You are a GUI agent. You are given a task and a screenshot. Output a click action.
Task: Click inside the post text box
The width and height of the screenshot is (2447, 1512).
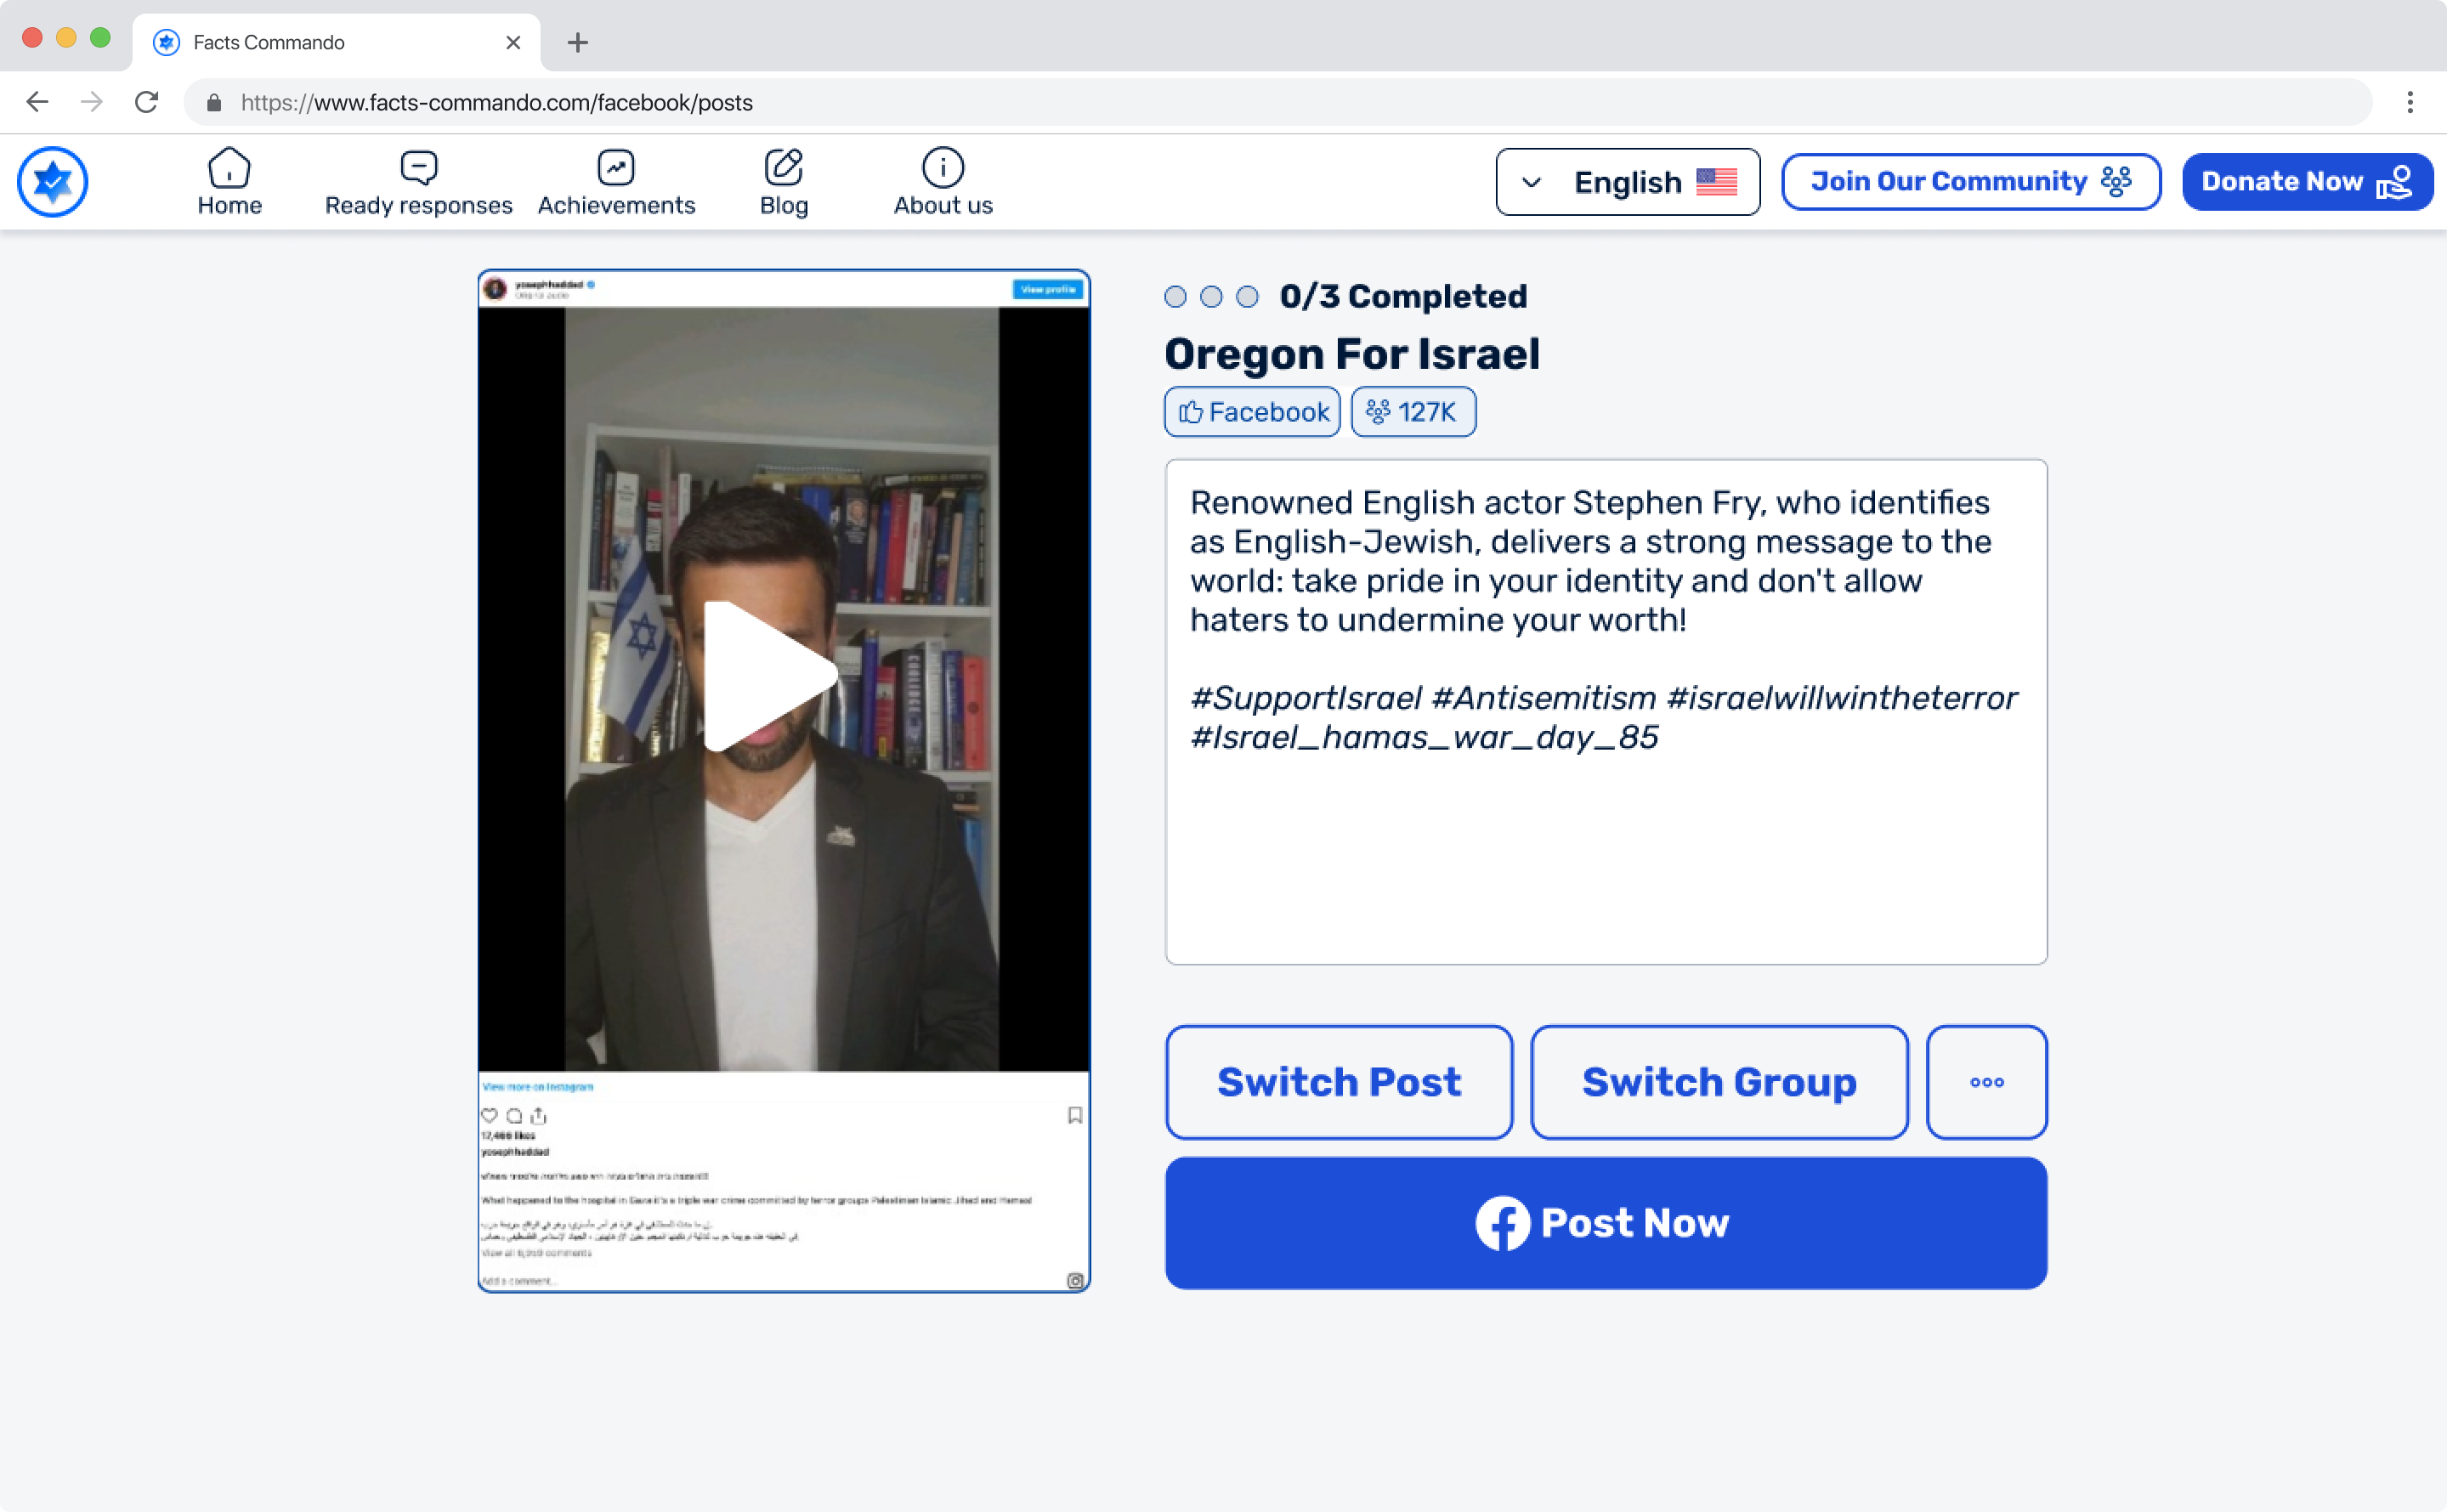[1605, 712]
